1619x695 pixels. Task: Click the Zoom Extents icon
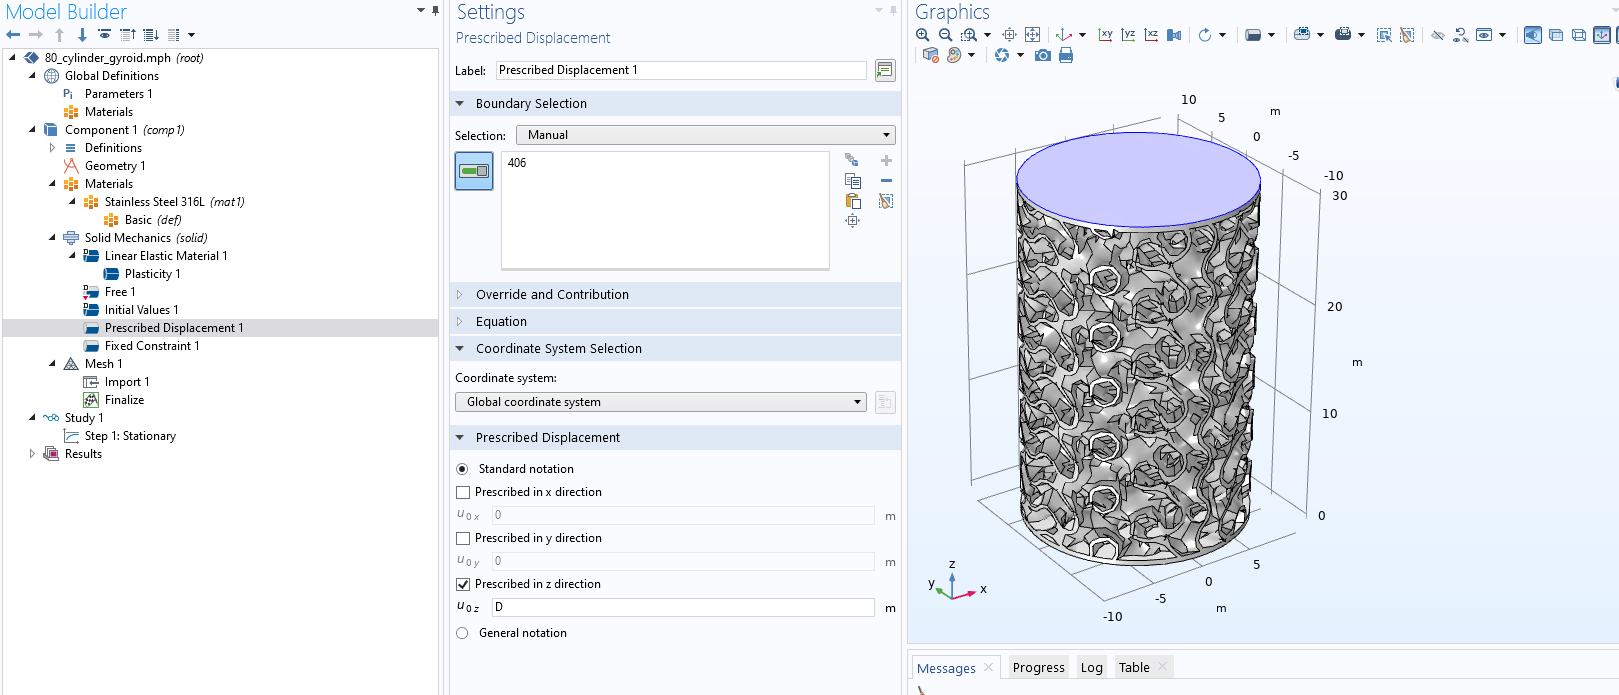[1032, 35]
